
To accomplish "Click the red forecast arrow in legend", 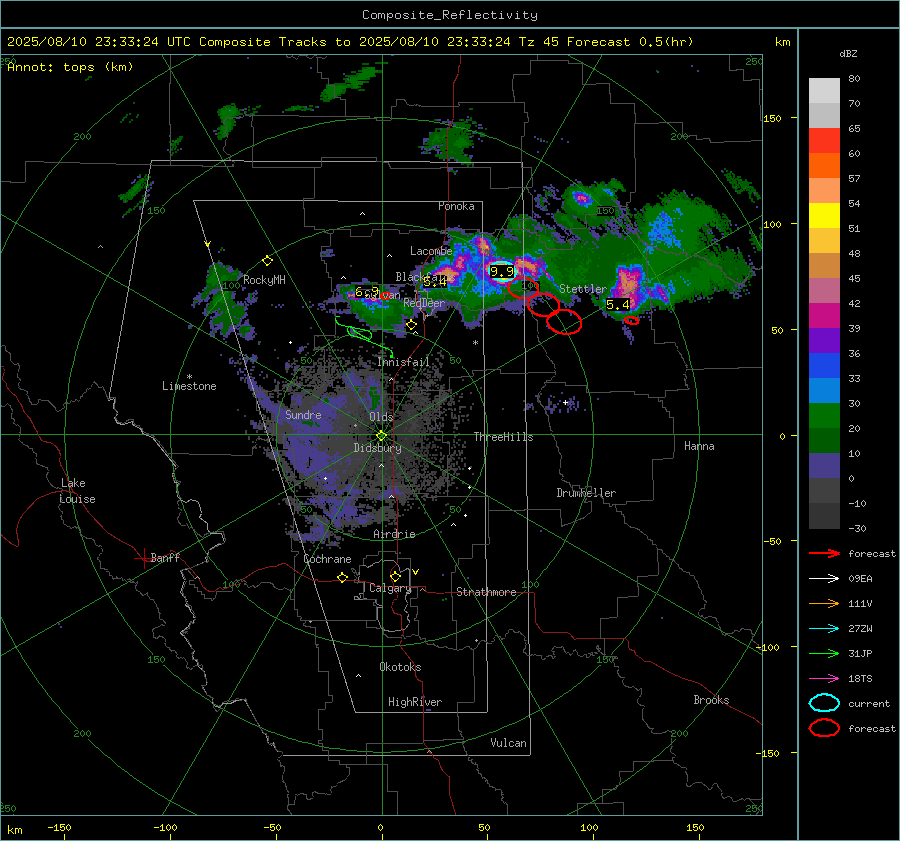I will pyautogui.click(x=824, y=553).
